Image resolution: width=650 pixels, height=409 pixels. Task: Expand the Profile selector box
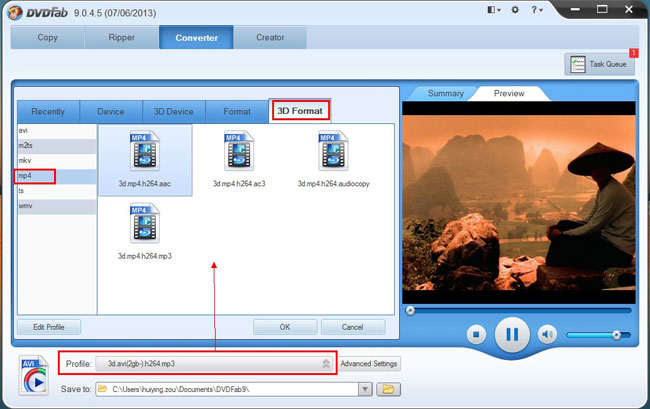(x=214, y=363)
